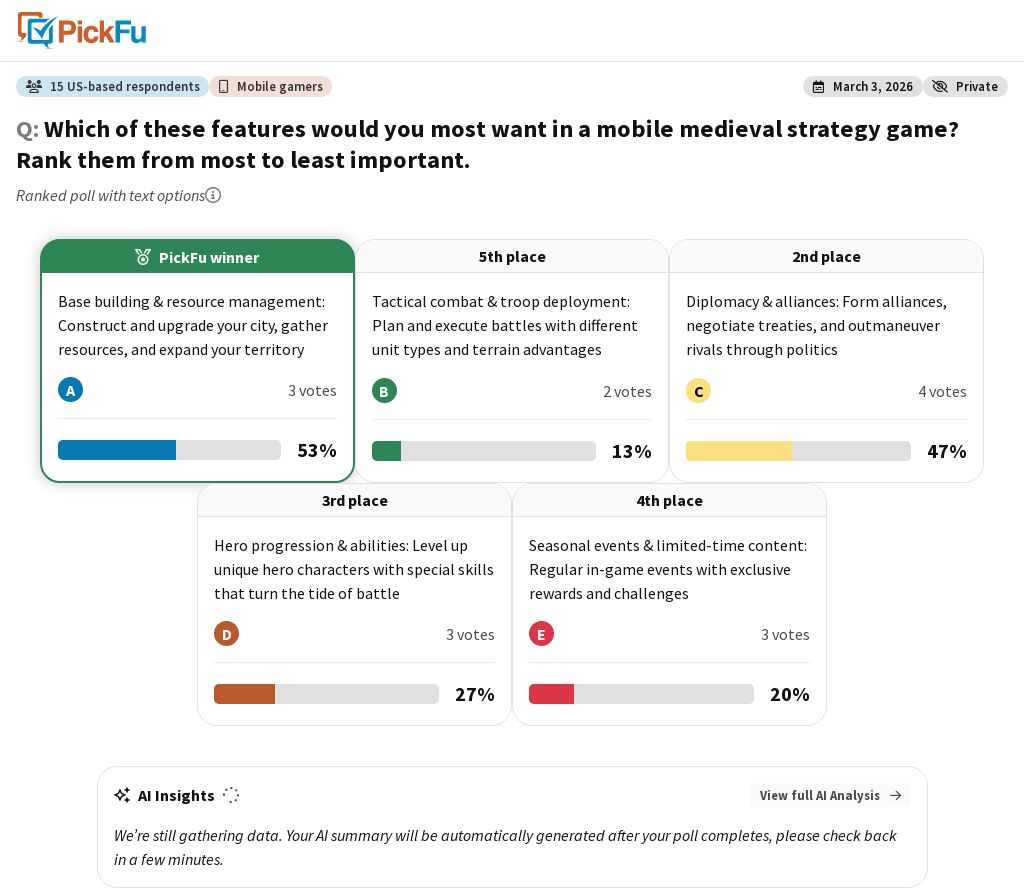
Task: Click the orange option D badge
Action: pyautogui.click(x=227, y=634)
